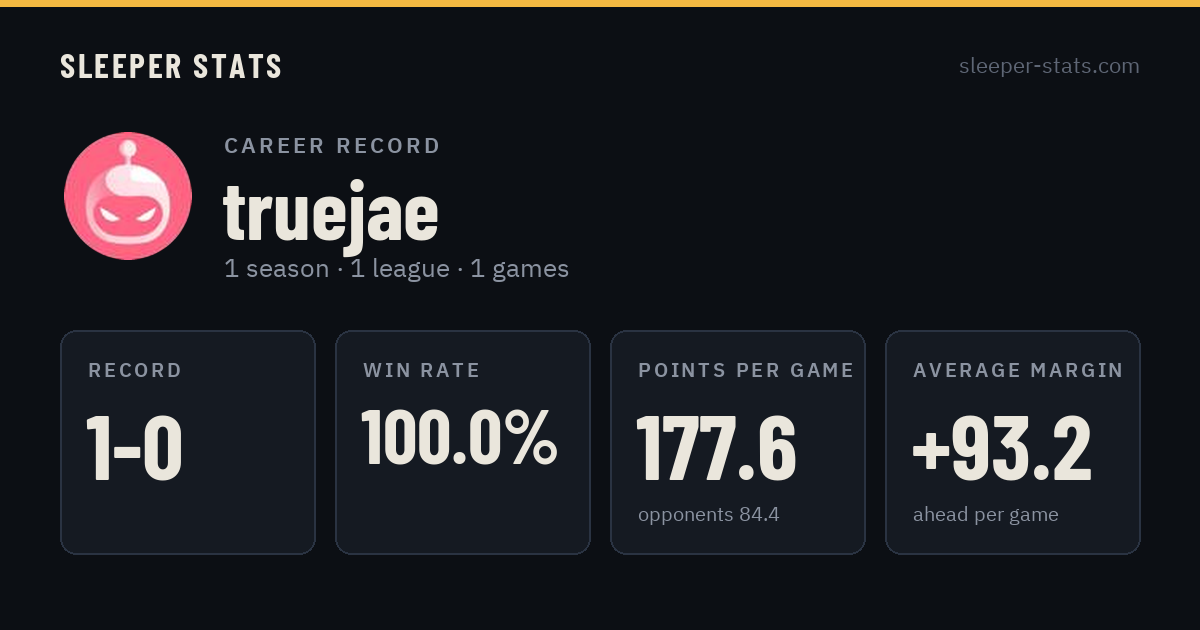Click the SLEEPER STATS logo text

(171, 67)
